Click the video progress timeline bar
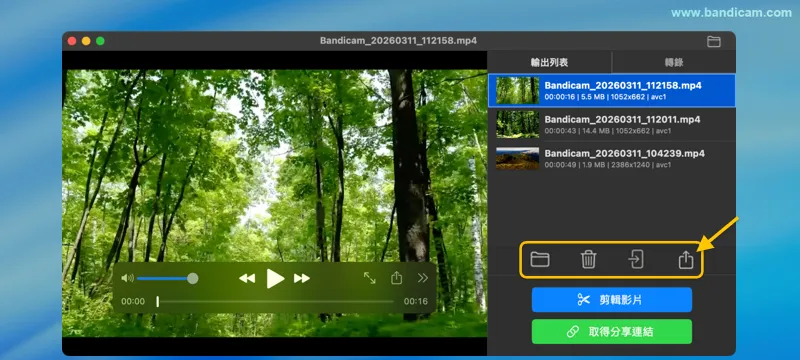Screen dimensions: 800x360 click(276, 301)
